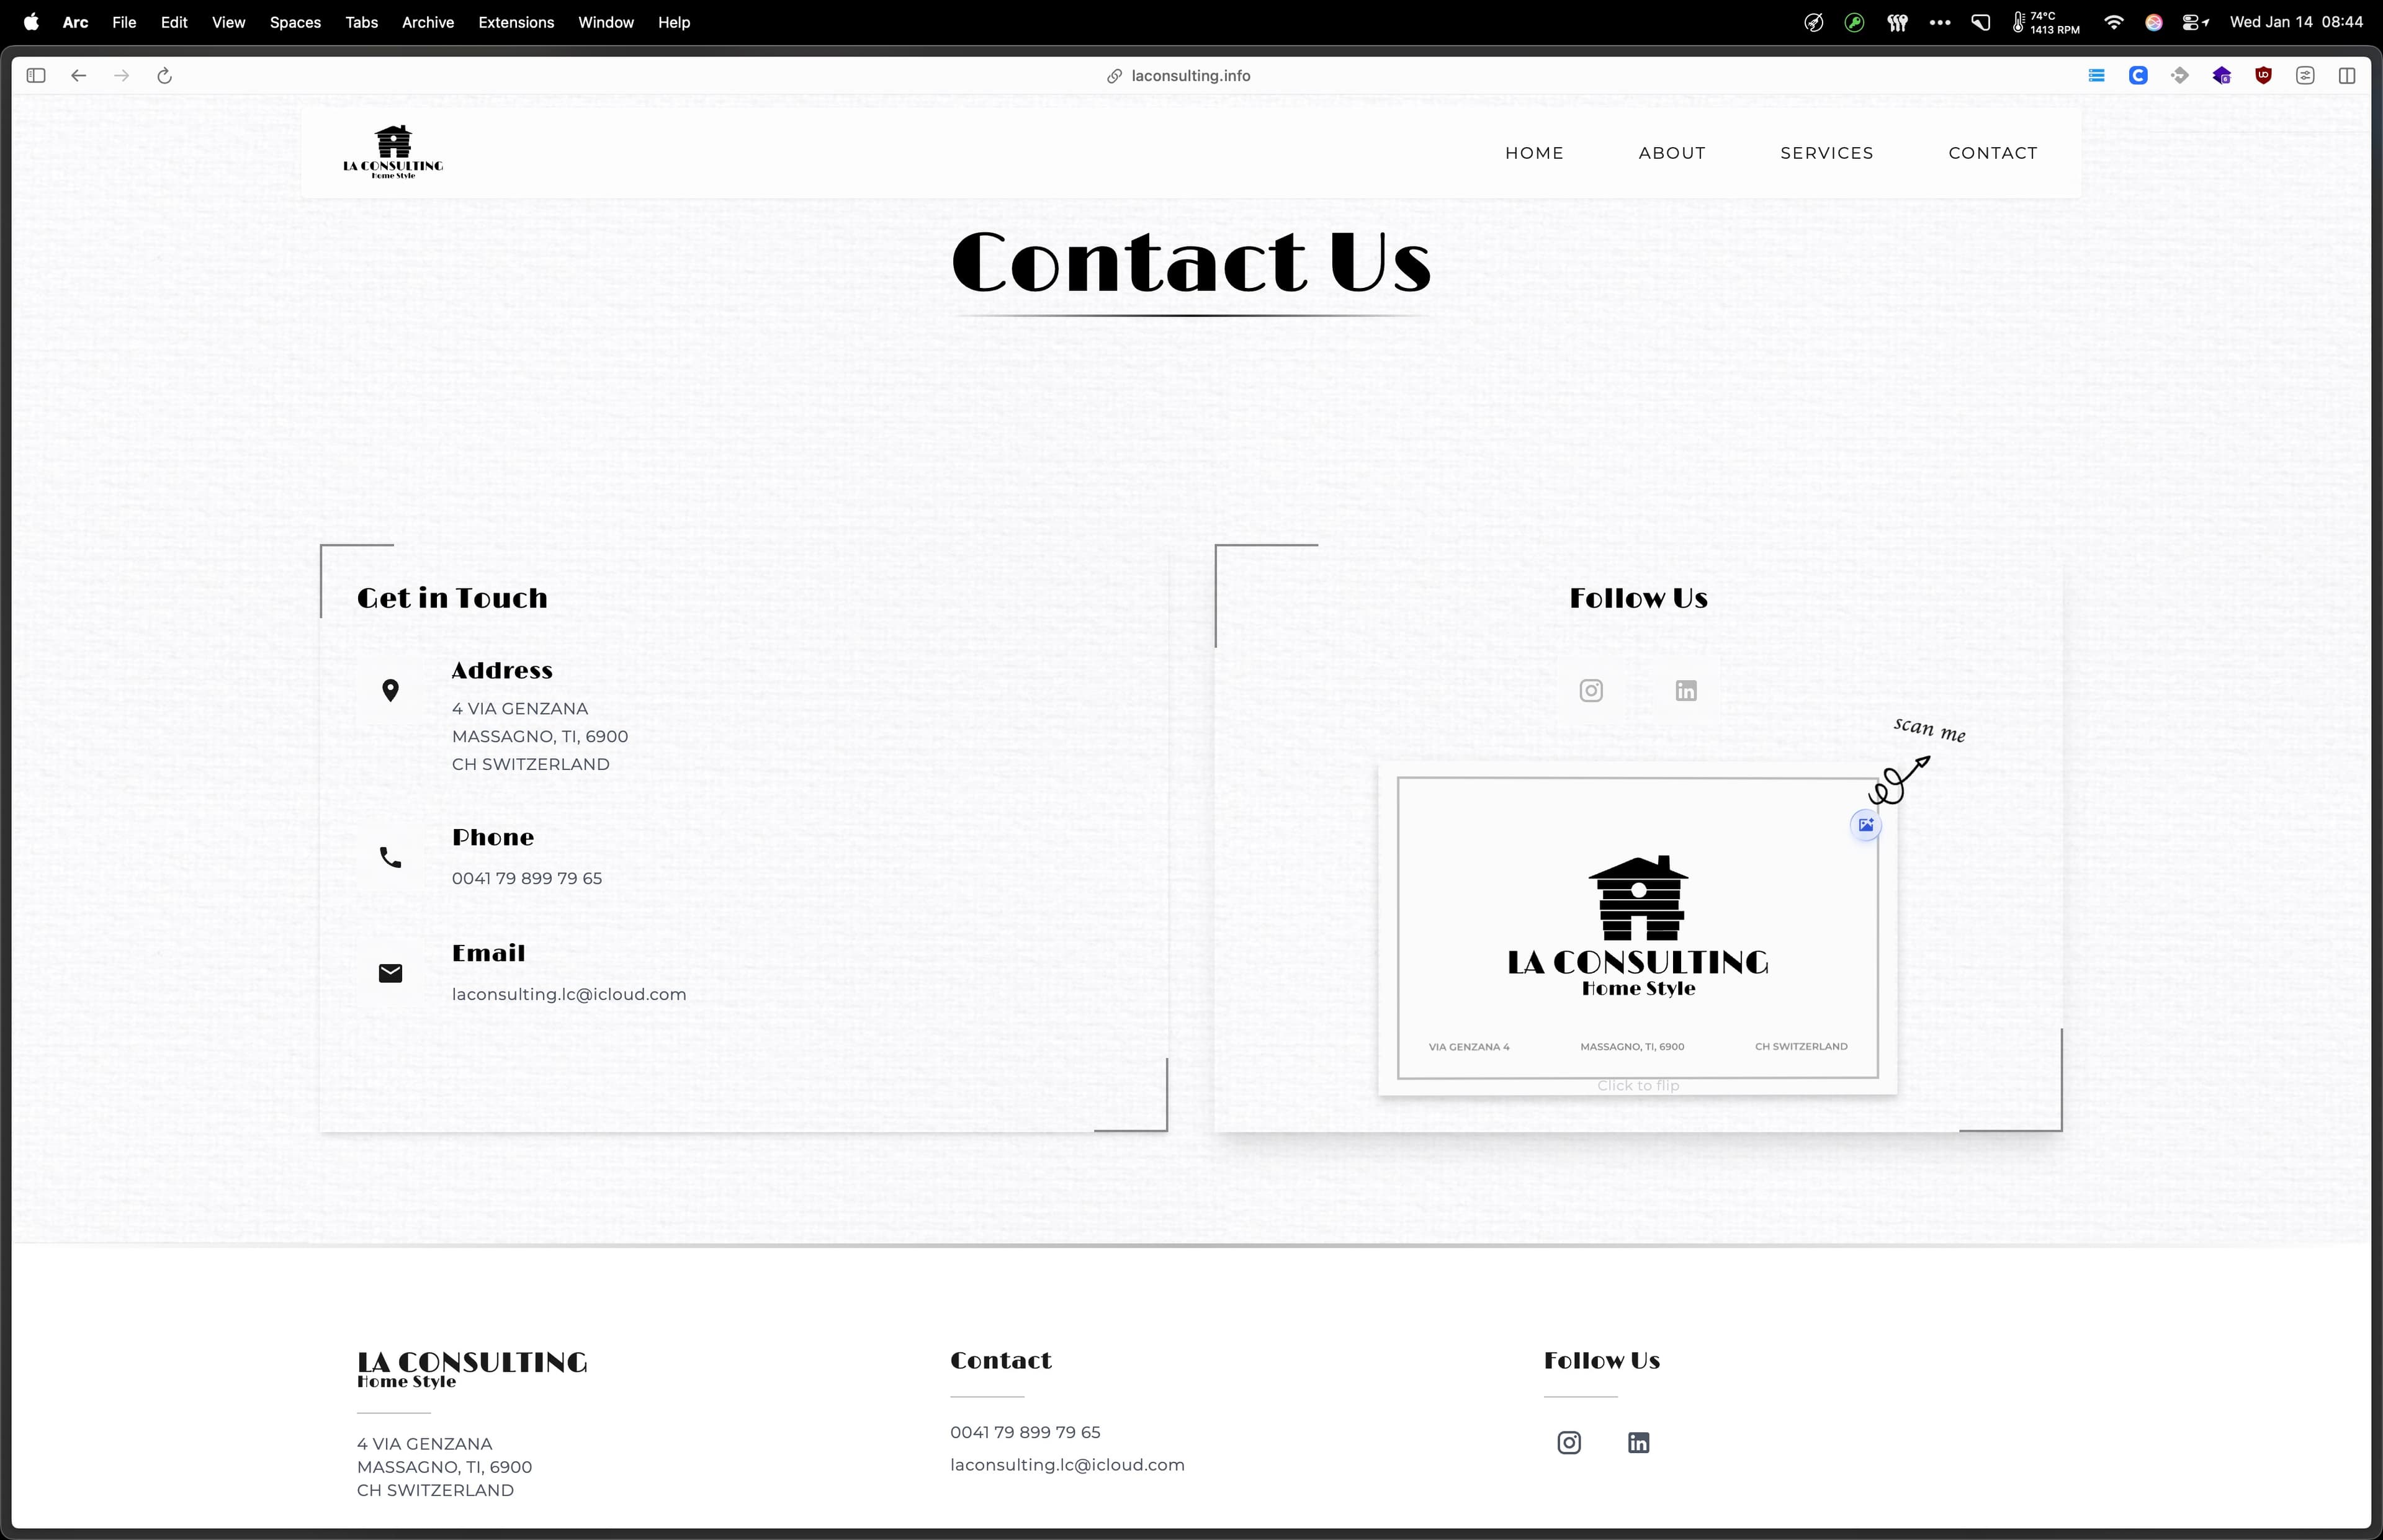Open the rounded square extension next to shield
This screenshot has width=2383, height=1540.
[2305, 76]
